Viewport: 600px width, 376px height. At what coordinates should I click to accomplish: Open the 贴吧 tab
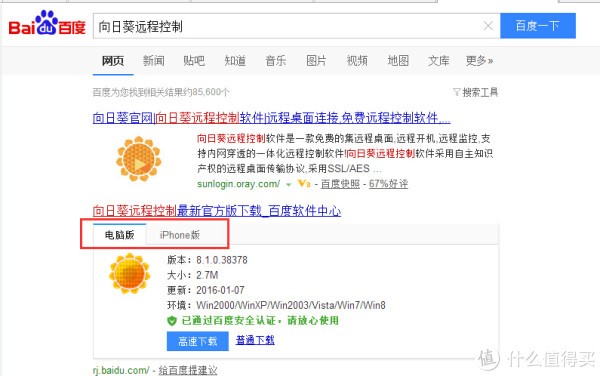(194, 61)
